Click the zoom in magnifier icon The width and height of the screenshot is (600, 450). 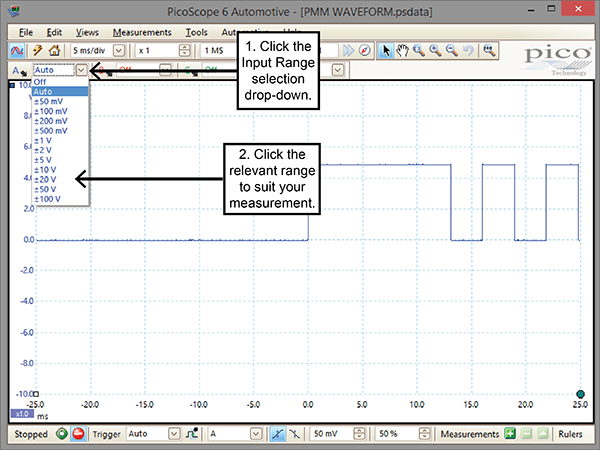(x=435, y=51)
